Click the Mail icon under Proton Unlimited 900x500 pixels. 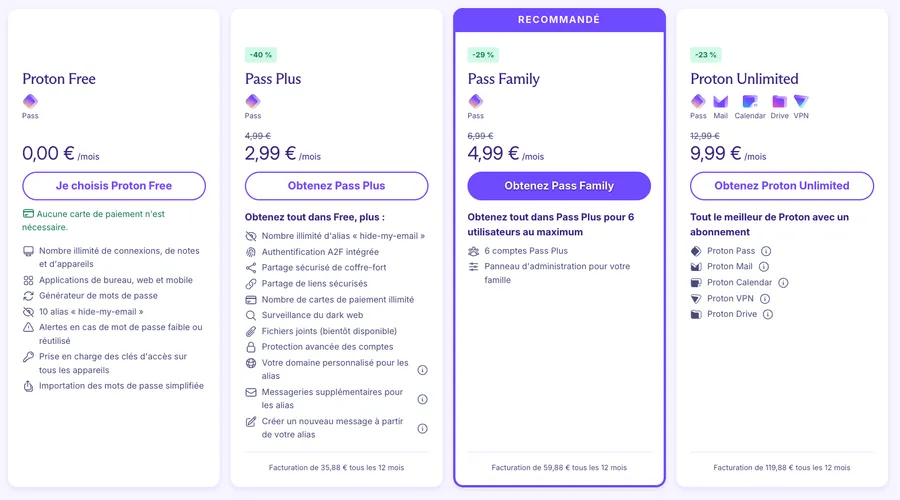(x=720, y=102)
